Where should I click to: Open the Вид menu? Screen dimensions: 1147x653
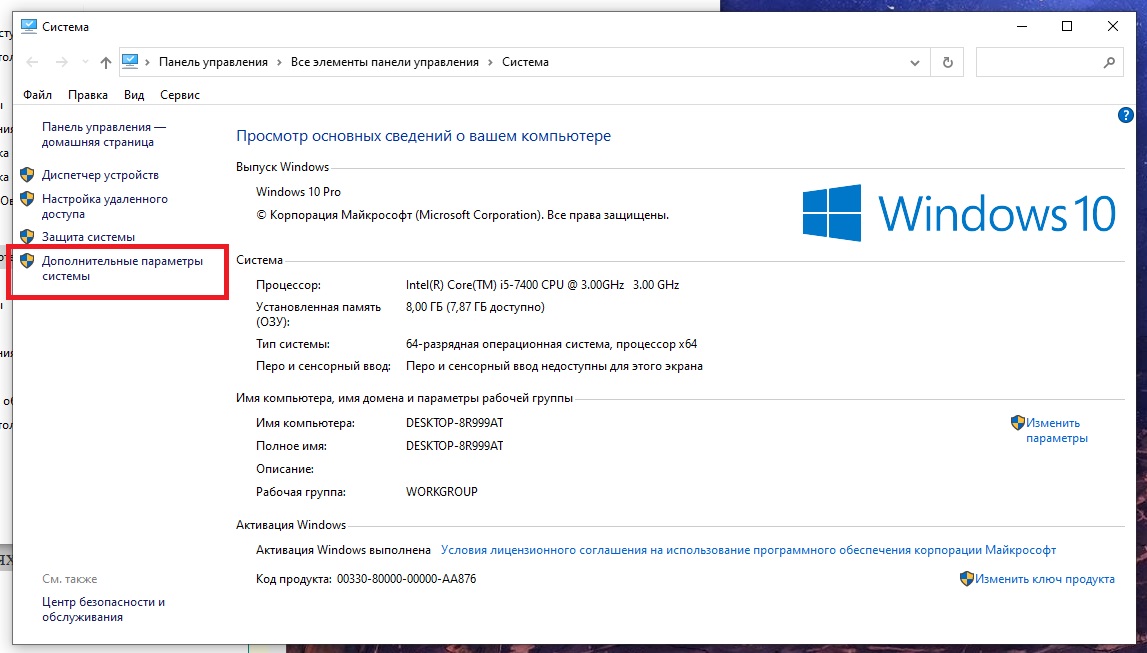click(134, 95)
